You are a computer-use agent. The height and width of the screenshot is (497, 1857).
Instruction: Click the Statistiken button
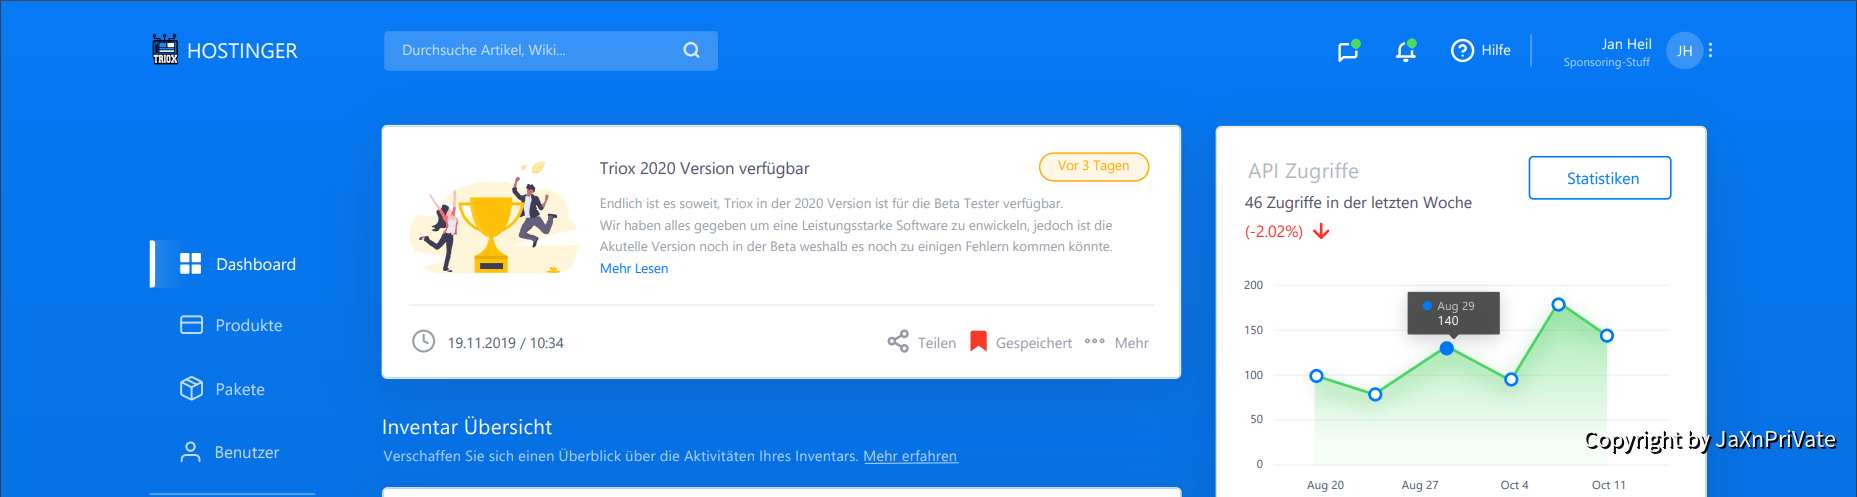pos(1600,178)
